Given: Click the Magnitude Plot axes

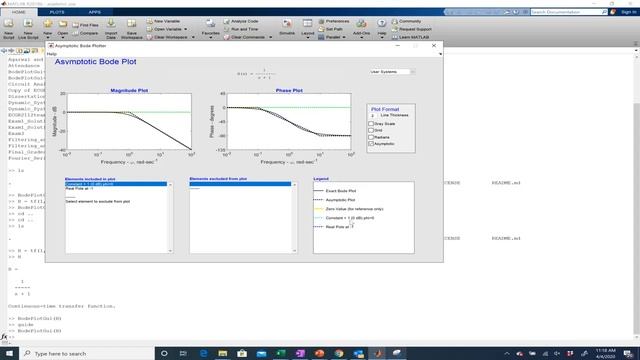Looking at the screenshot, I should tap(129, 121).
